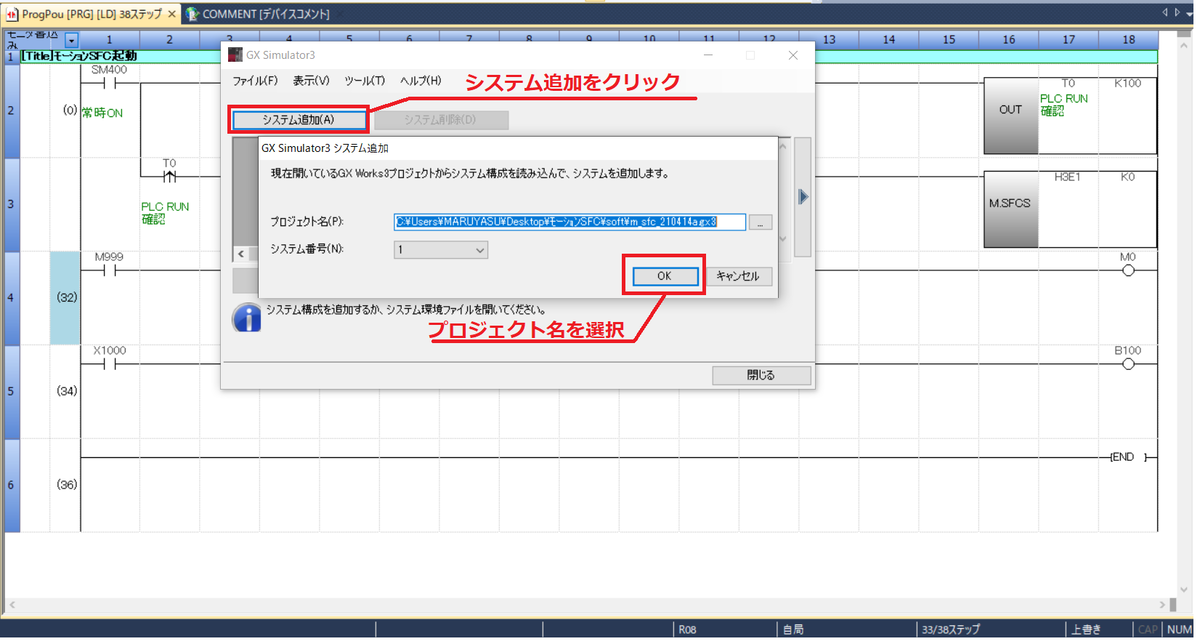Viewport: 1200px width, 644px height.
Task: Click the information icon in the simulator dialog
Action: 247,317
